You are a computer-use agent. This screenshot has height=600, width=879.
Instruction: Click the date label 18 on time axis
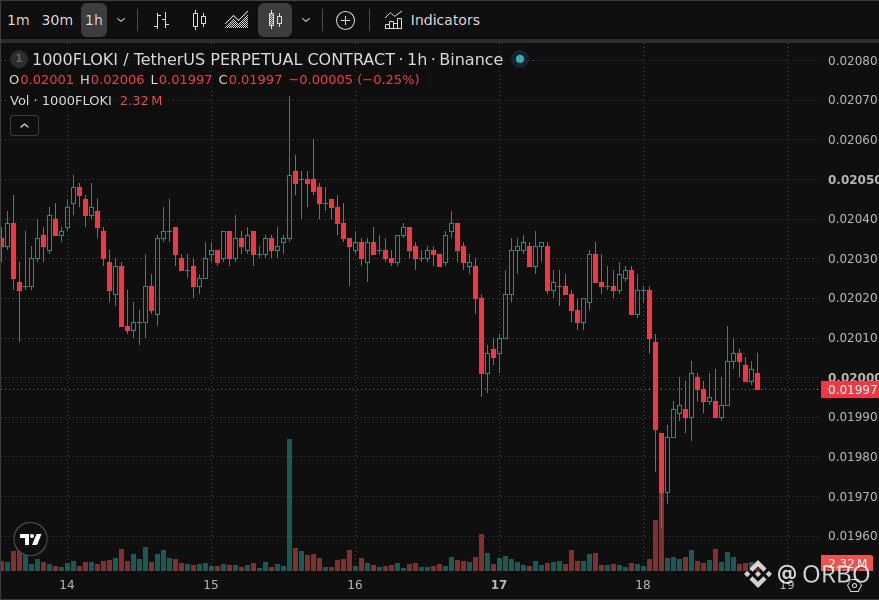[643, 585]
